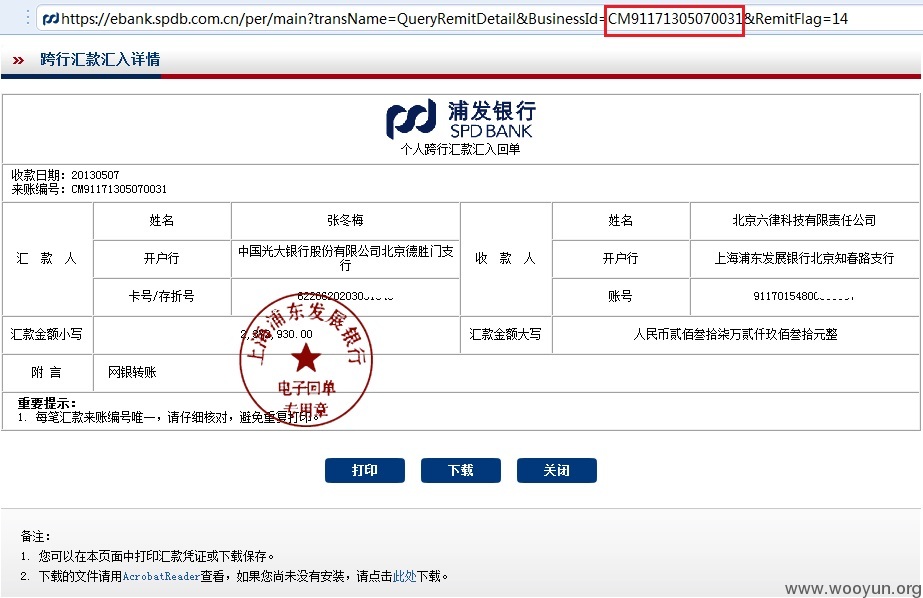Click the payee account number 91170154800
The image size is (923, 598).
tap(804, 296)
